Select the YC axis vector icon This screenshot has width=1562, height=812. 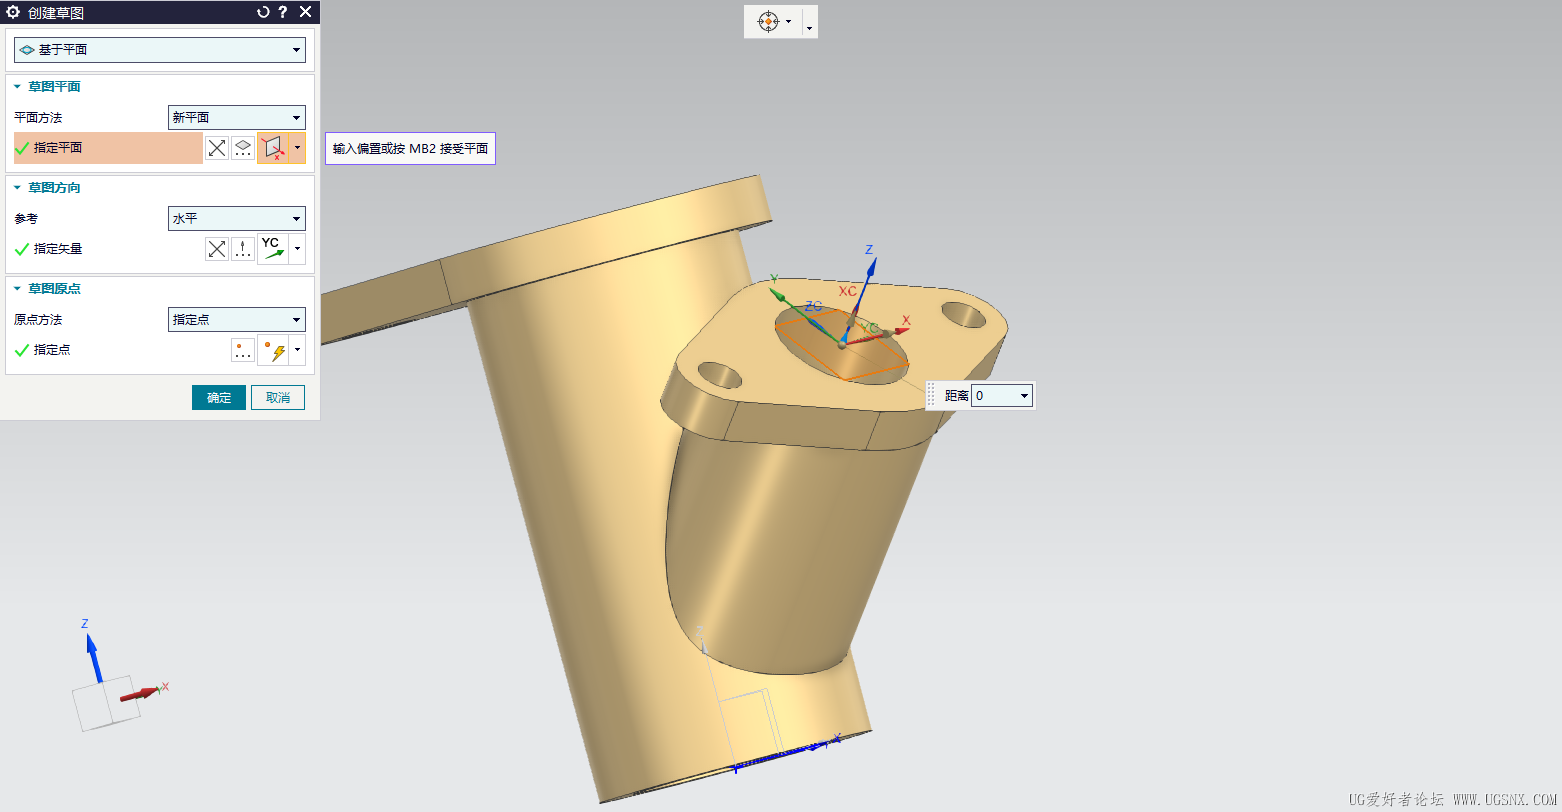pos(270,248)
